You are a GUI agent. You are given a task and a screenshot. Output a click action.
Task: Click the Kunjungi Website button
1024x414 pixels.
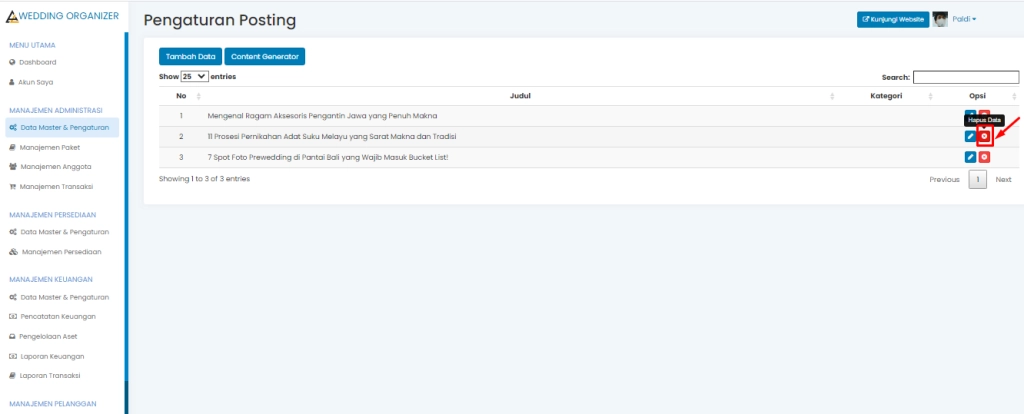[893, 19]
